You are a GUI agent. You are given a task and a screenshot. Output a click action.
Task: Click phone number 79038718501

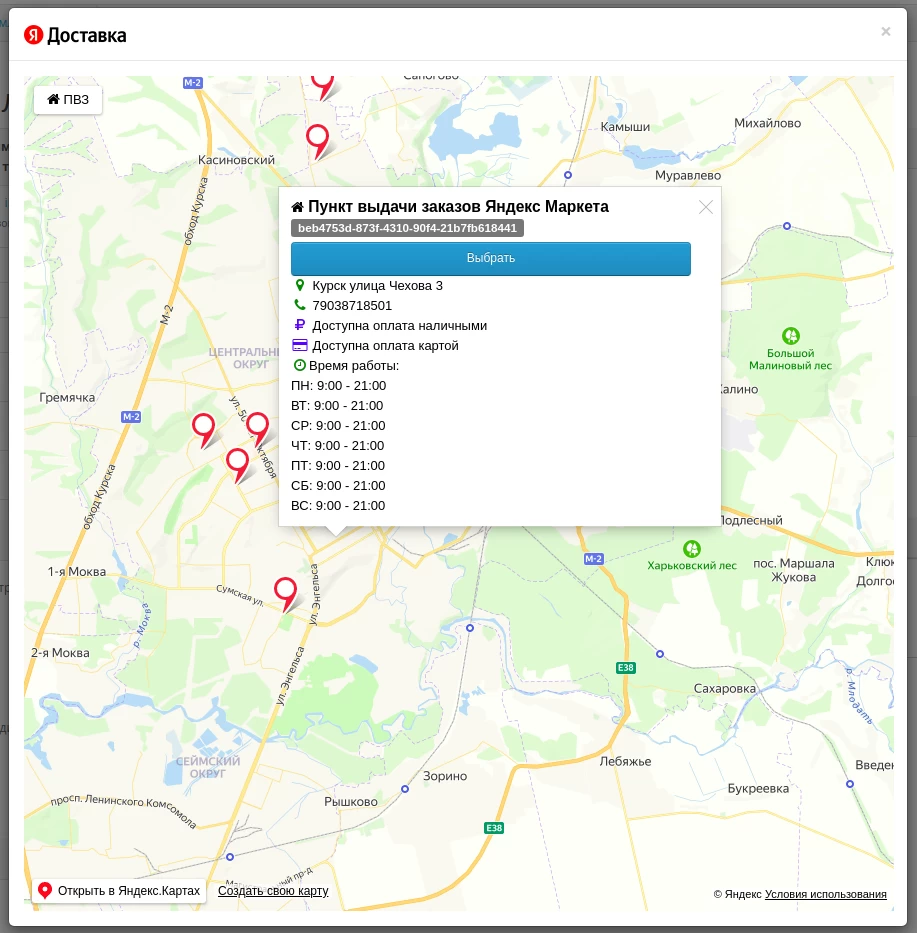point(352,306)
